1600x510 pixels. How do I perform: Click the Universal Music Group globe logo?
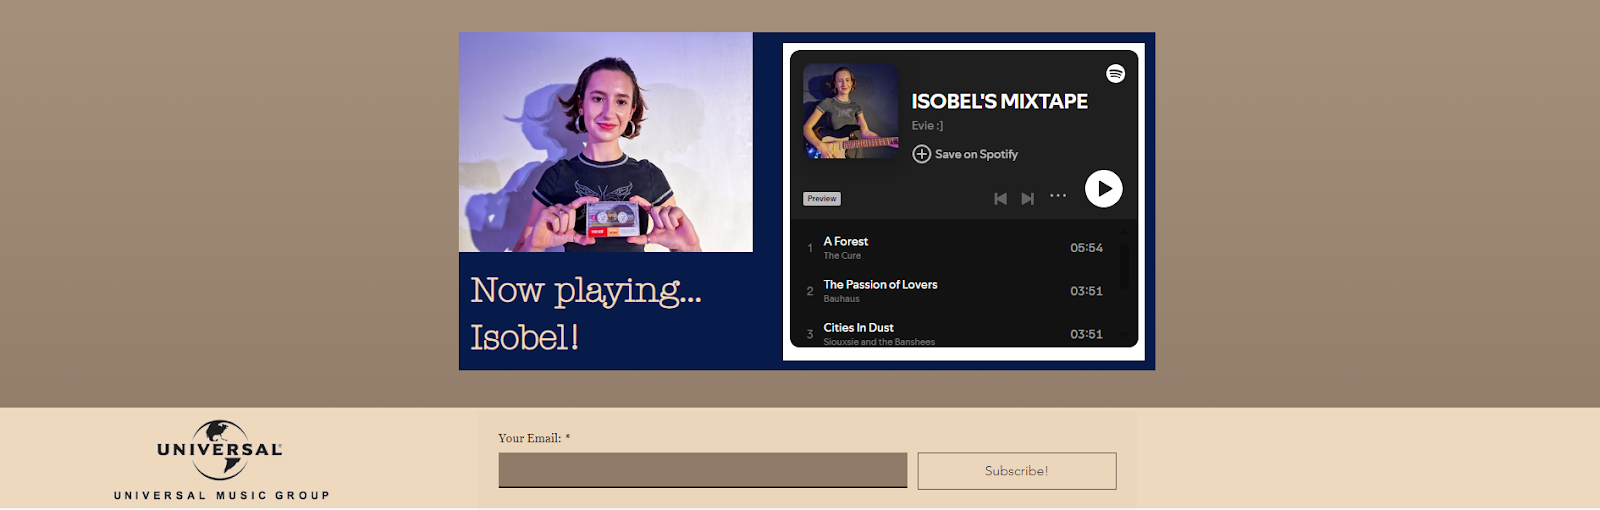[x=220, y=450]
